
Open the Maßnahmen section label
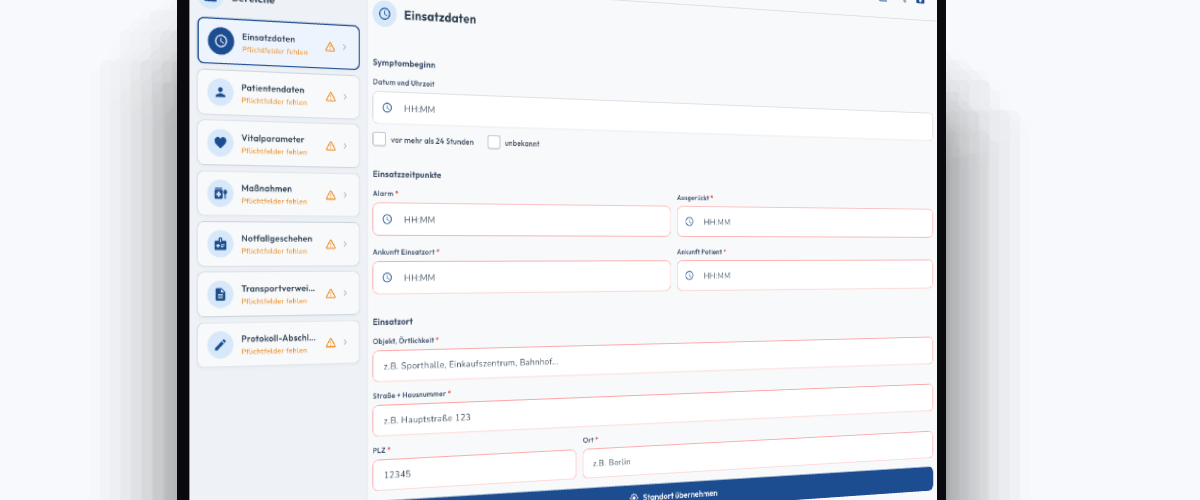coord(268,189)
